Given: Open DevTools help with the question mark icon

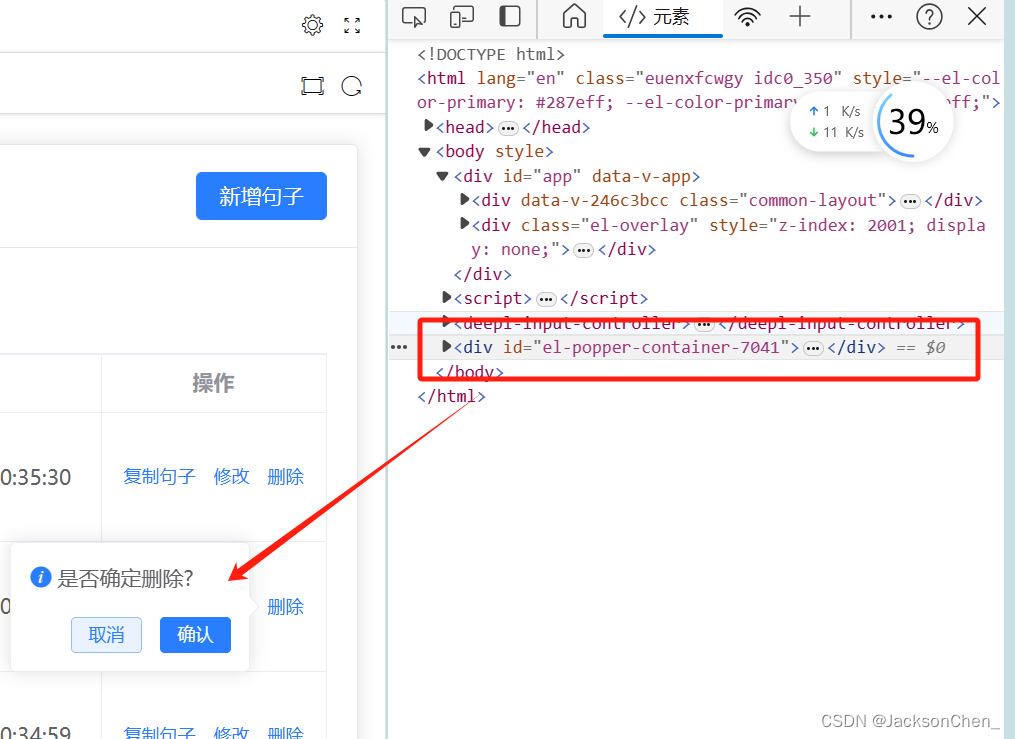Looking at the screenshot, I should [928, 17].
